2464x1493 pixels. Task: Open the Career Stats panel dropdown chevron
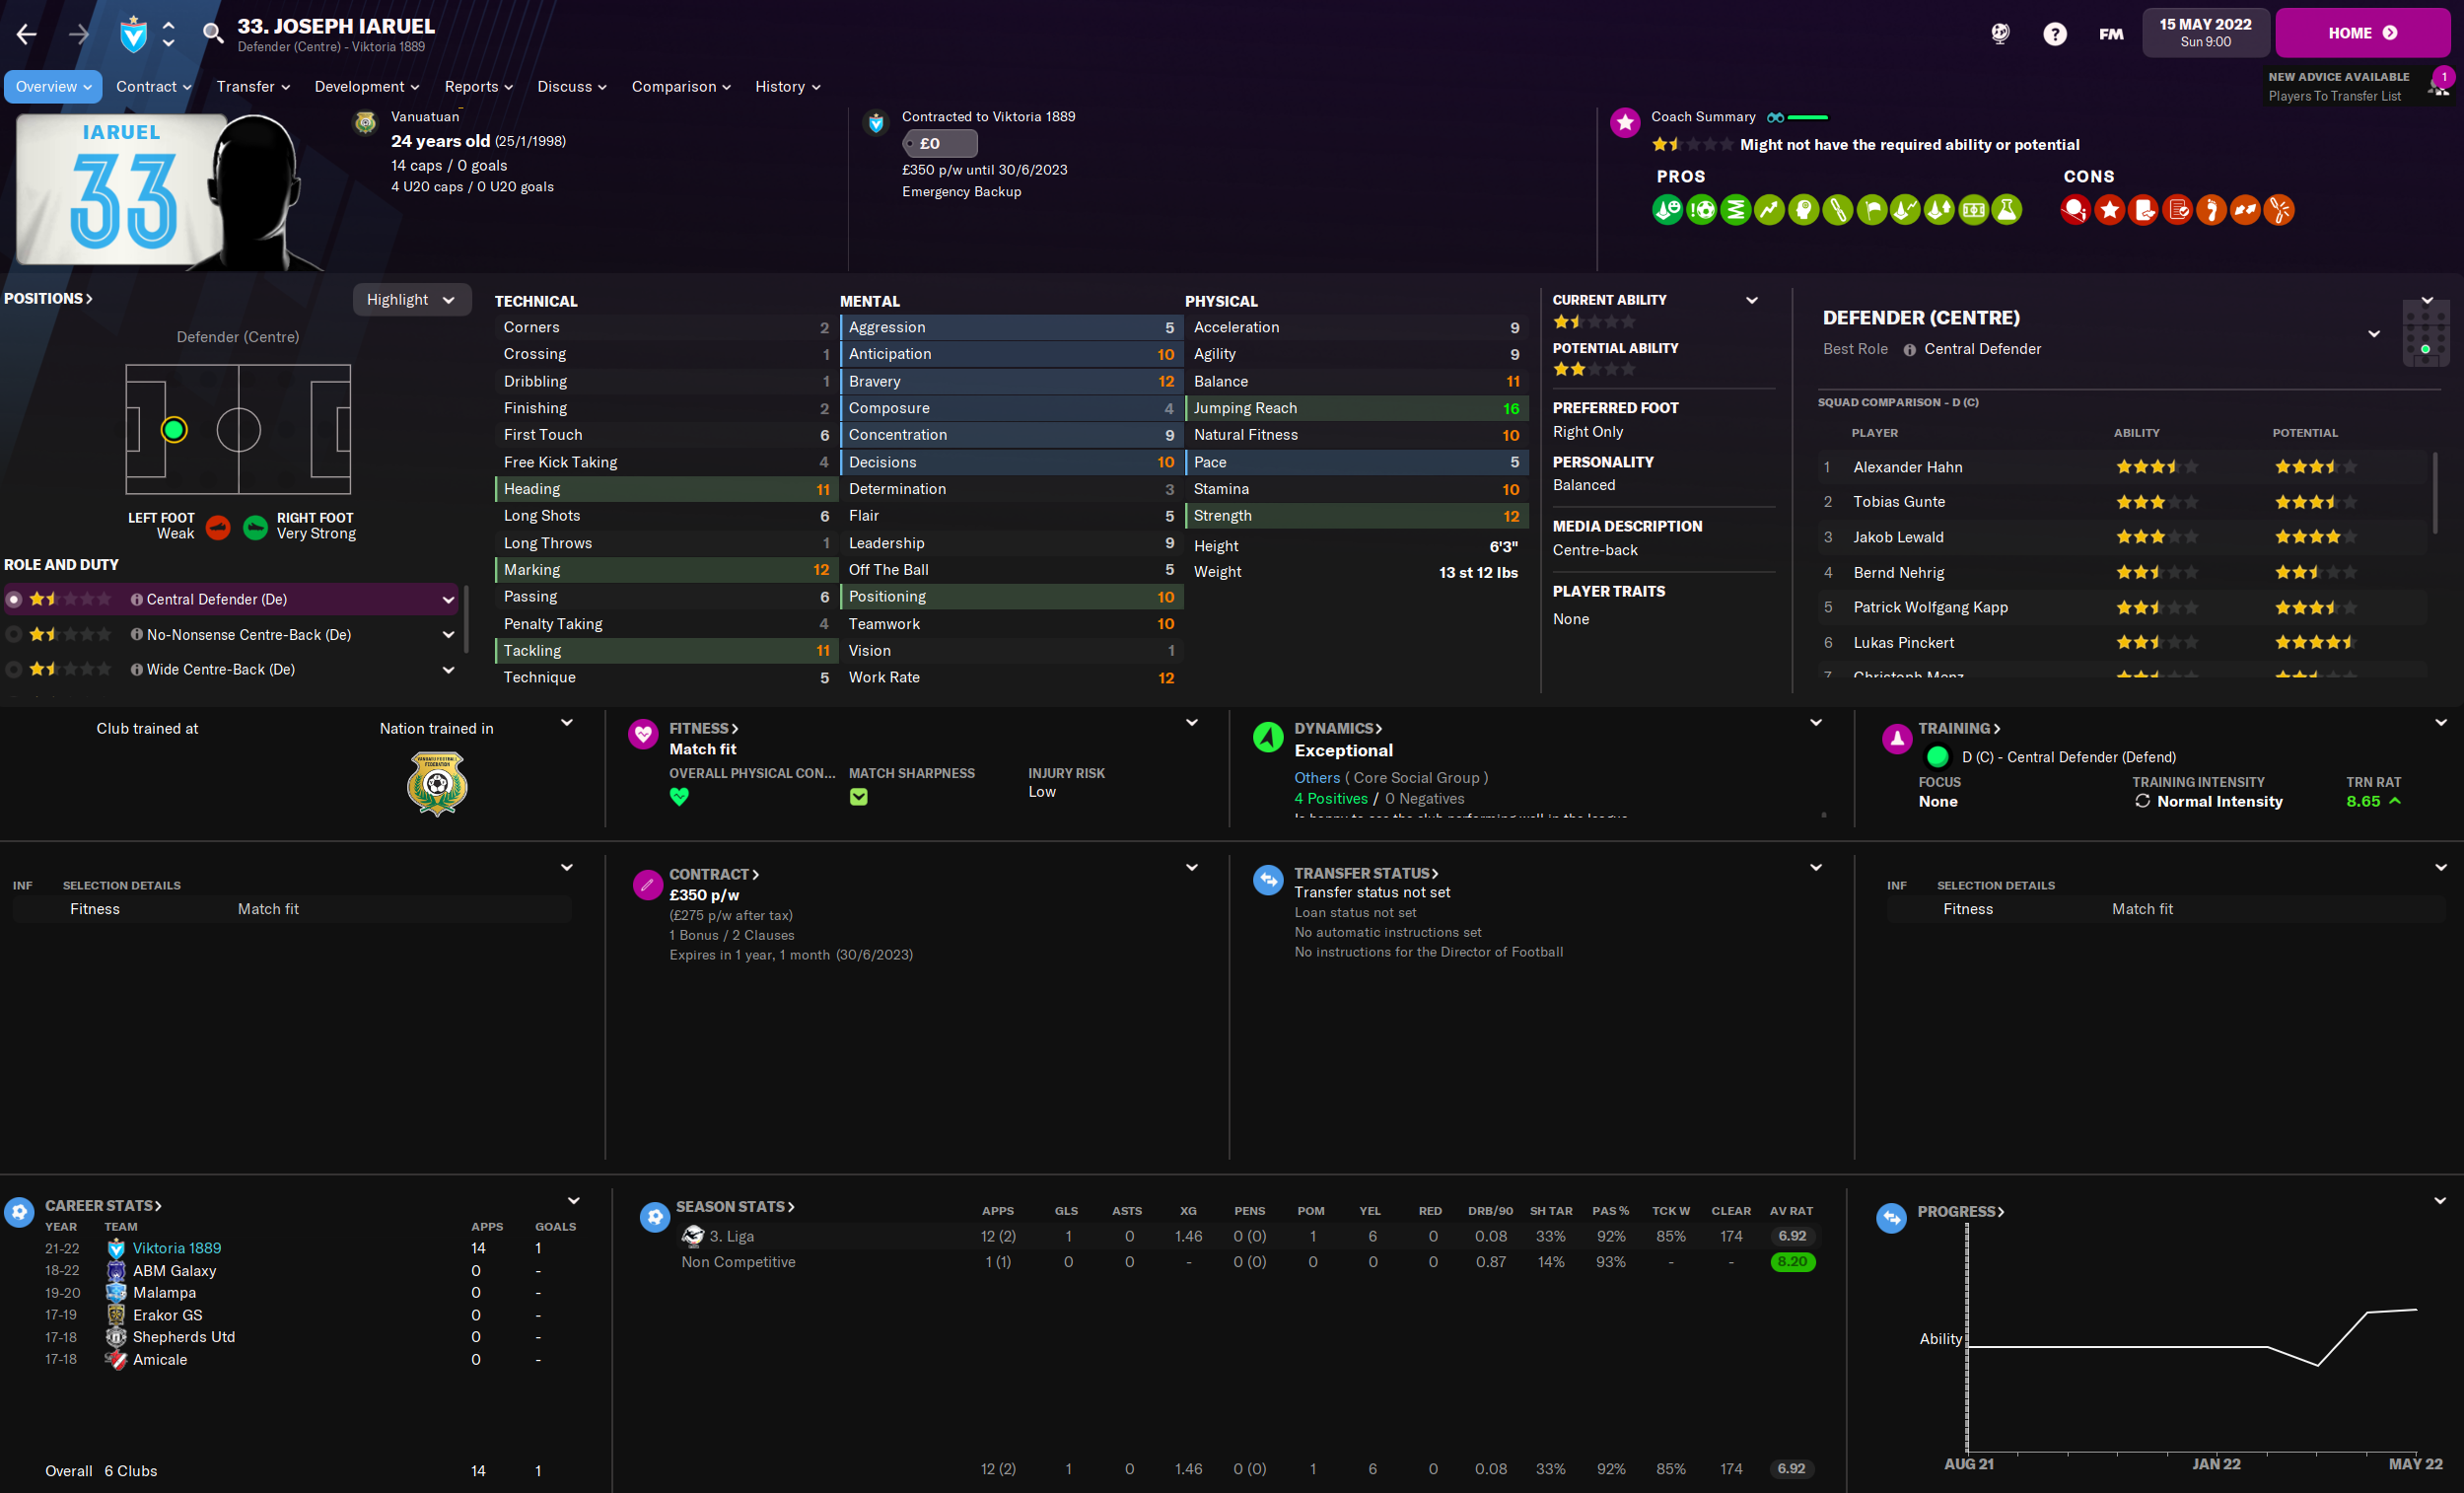[574, 1201]
